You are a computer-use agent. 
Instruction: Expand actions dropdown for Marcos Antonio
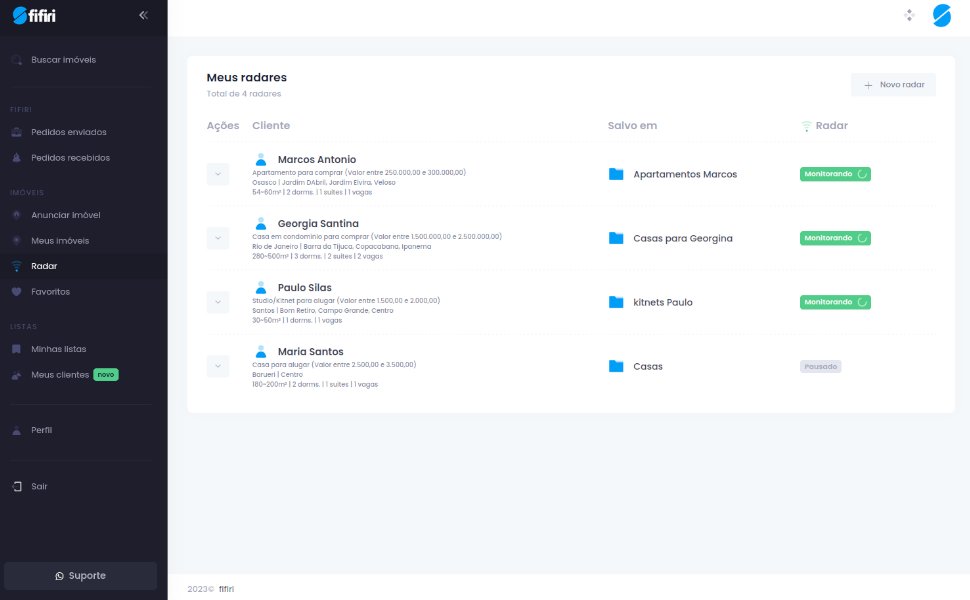coord(218,174)
